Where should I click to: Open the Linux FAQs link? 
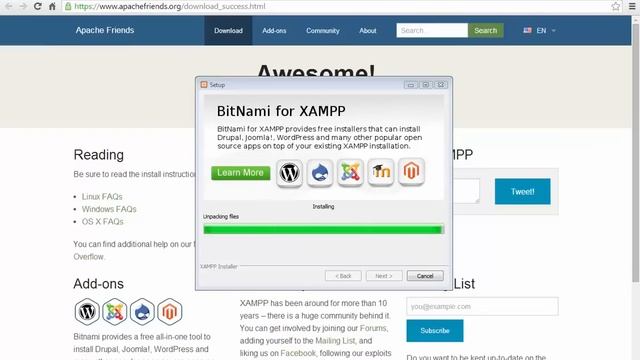102,197
